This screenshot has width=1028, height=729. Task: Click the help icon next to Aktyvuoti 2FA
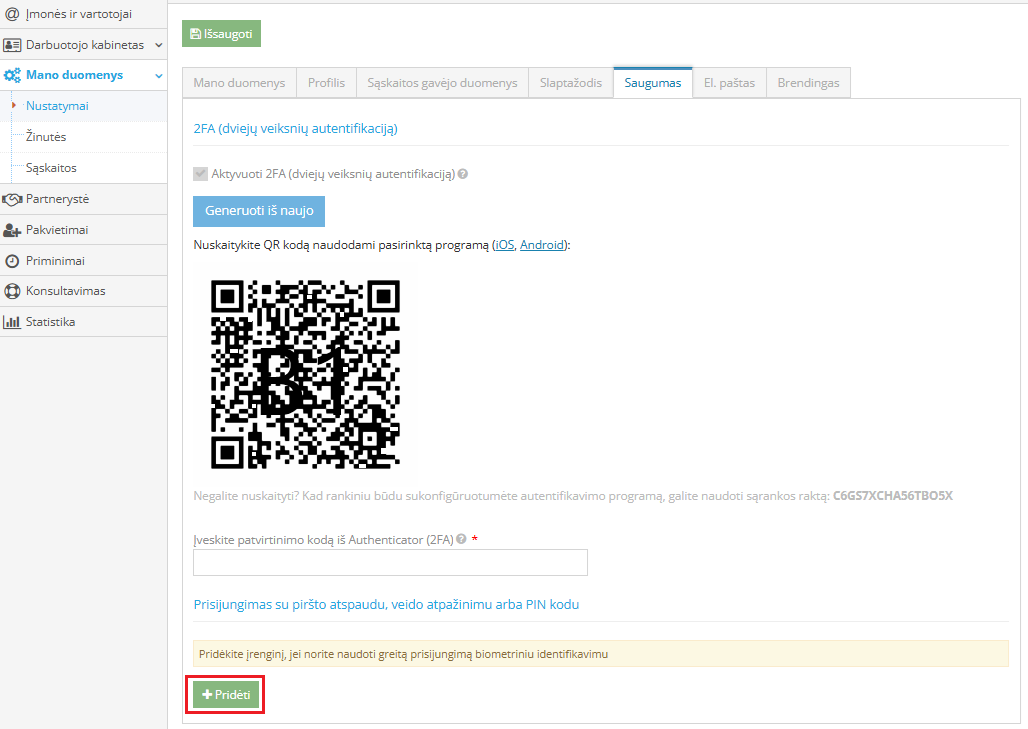click(463, 174)
